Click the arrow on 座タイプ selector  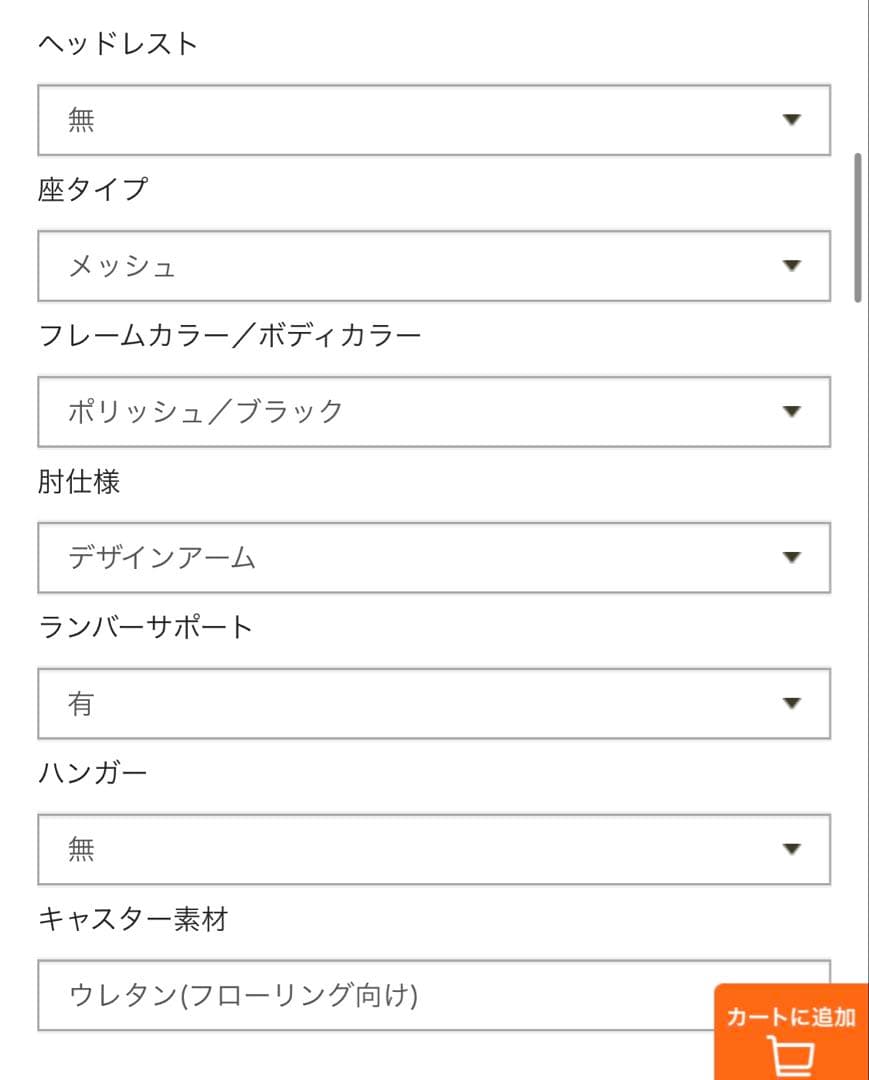[792, 266]
